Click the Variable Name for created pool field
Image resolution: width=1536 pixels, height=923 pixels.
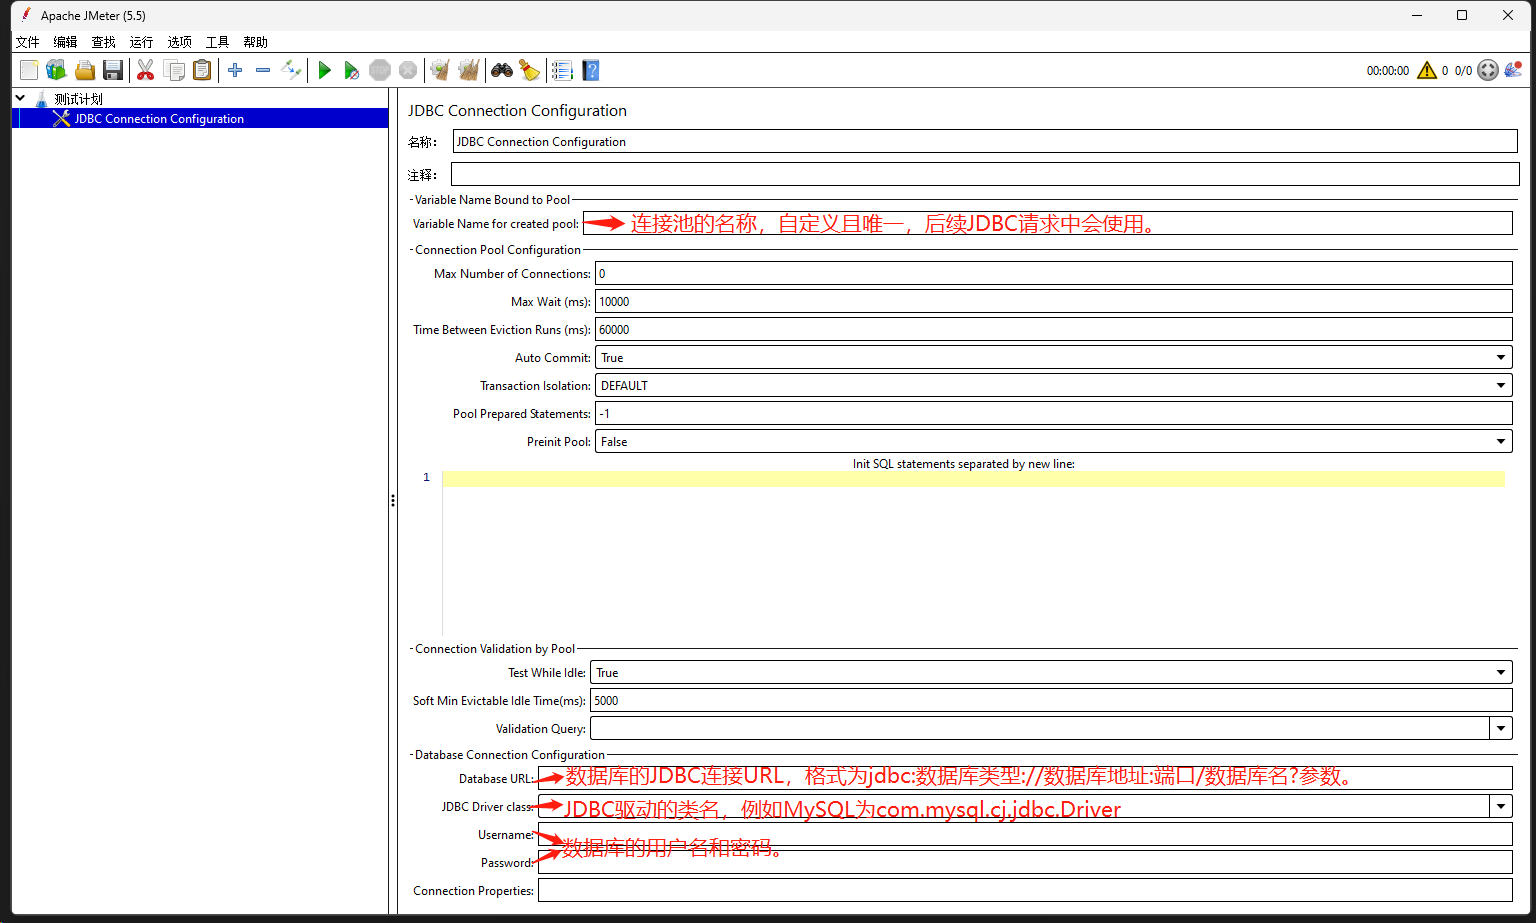1047,223
